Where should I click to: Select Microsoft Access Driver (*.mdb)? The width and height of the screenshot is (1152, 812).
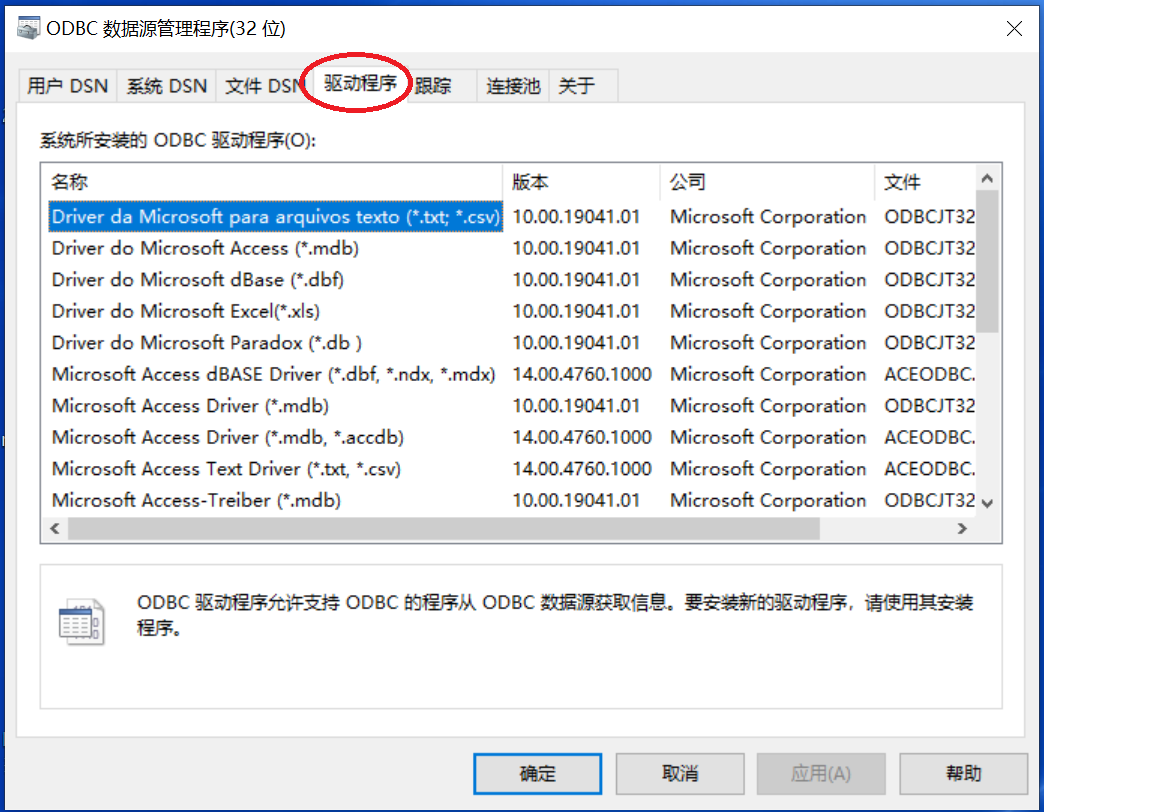point(511,406)
